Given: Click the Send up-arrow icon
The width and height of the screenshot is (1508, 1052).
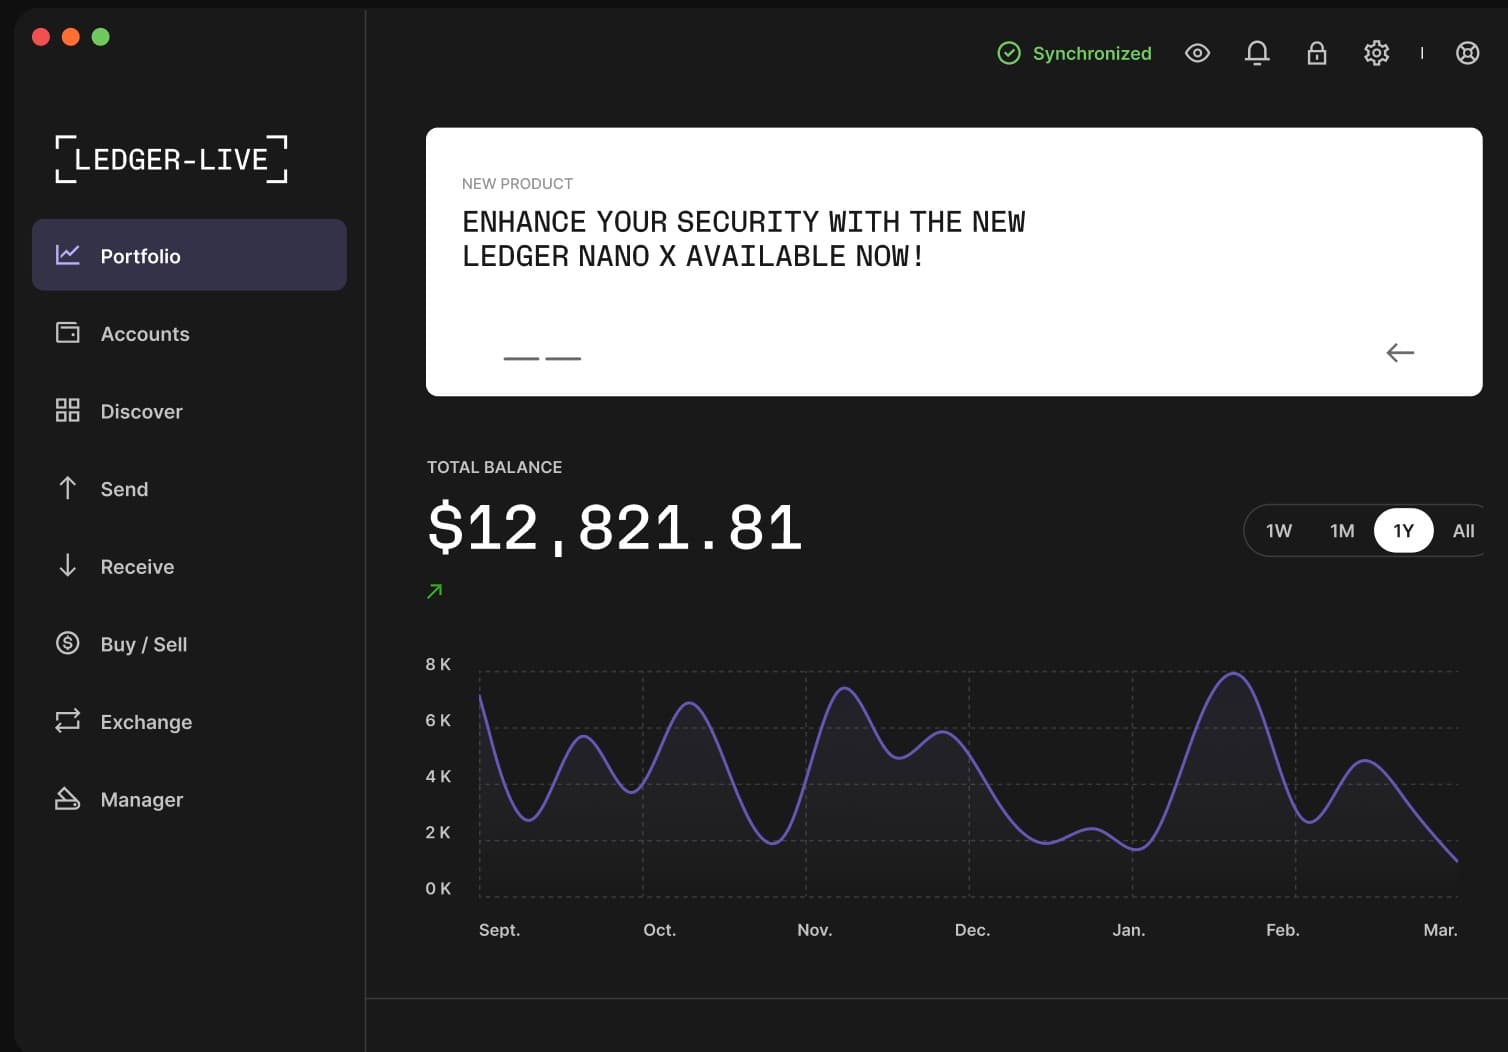Looking at the screenshot, I should tap(67, 488).
